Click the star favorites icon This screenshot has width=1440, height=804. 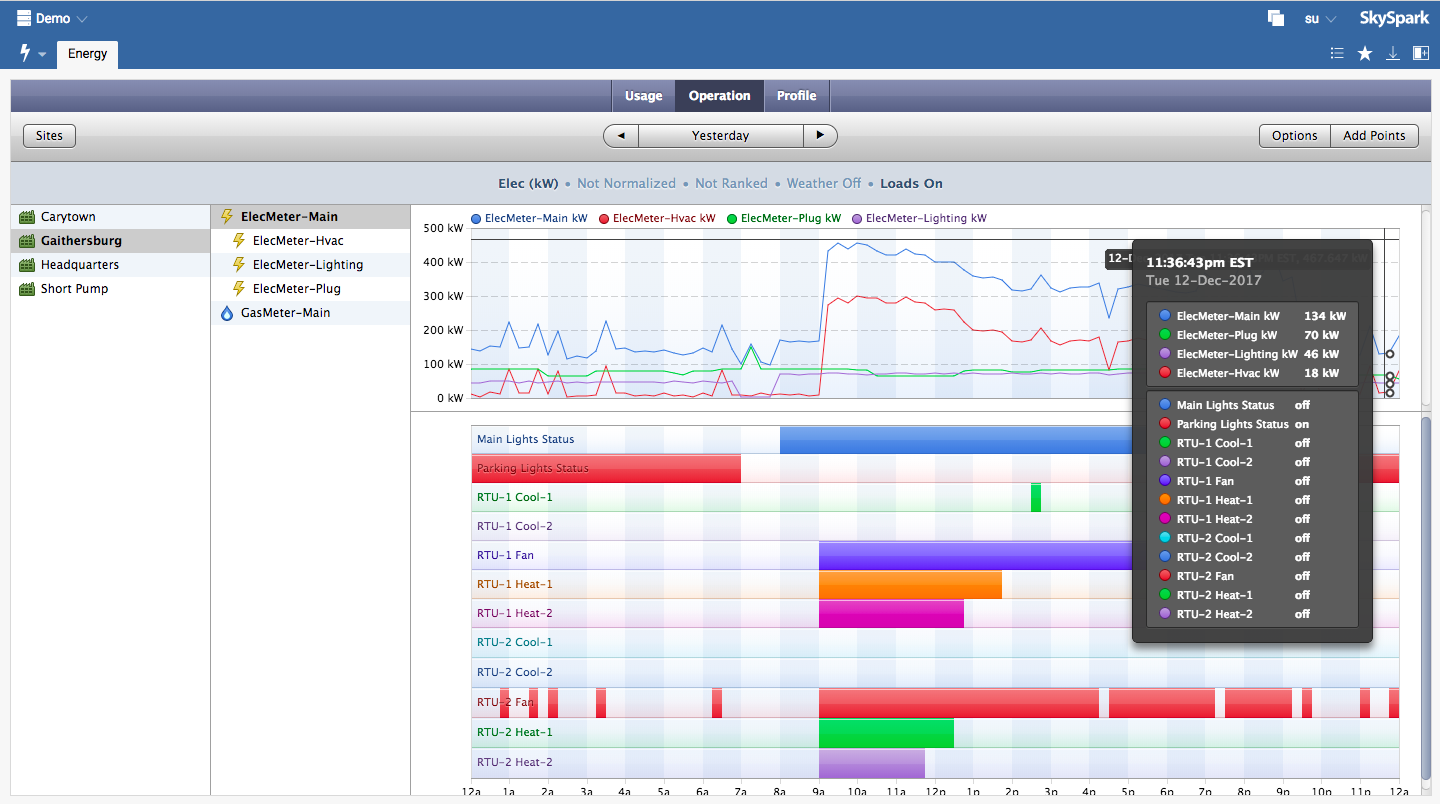click(1365, 54)
